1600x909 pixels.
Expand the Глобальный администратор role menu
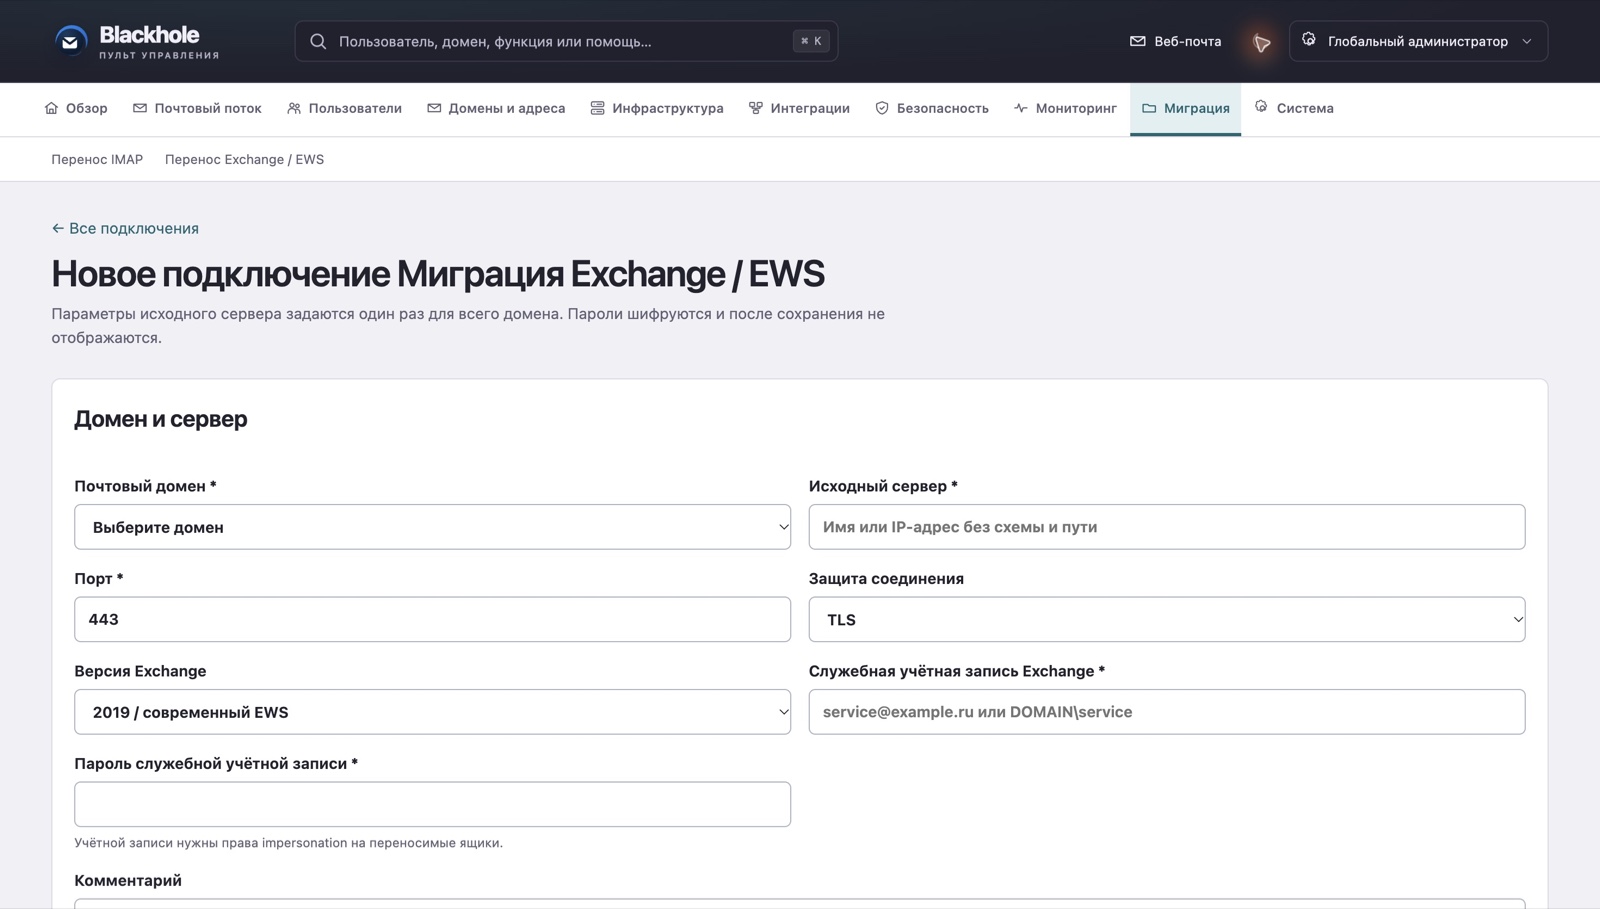click(x=1418, y=41)
